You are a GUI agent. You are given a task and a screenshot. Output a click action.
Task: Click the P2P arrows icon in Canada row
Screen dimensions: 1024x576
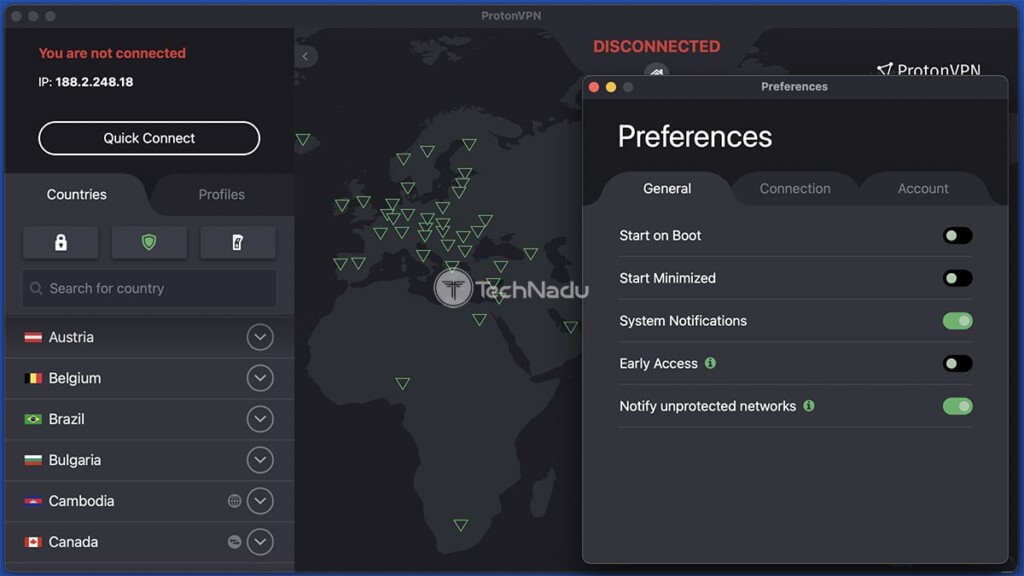(234, 542)
